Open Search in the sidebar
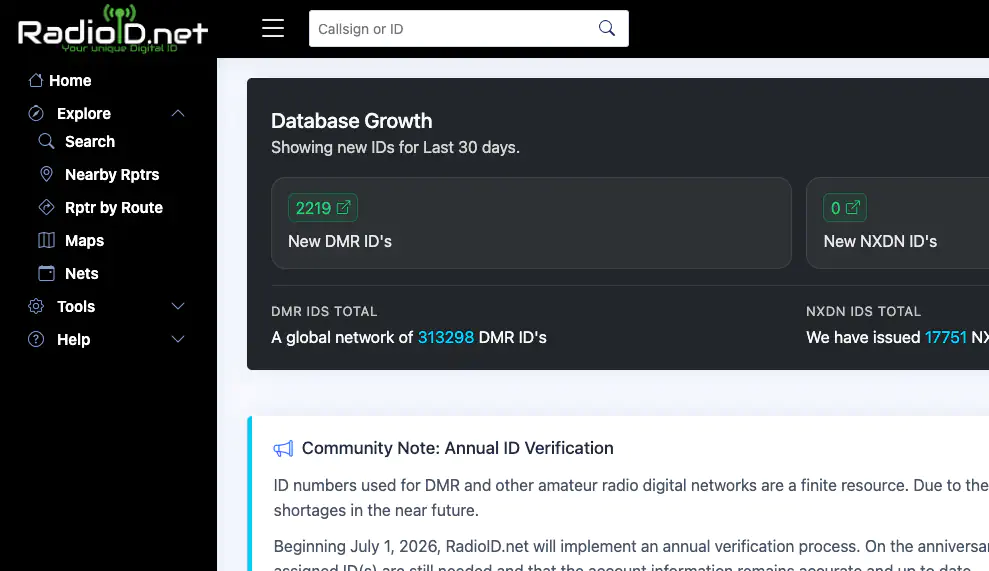989x571 pixels. click(x=90, y=141)
